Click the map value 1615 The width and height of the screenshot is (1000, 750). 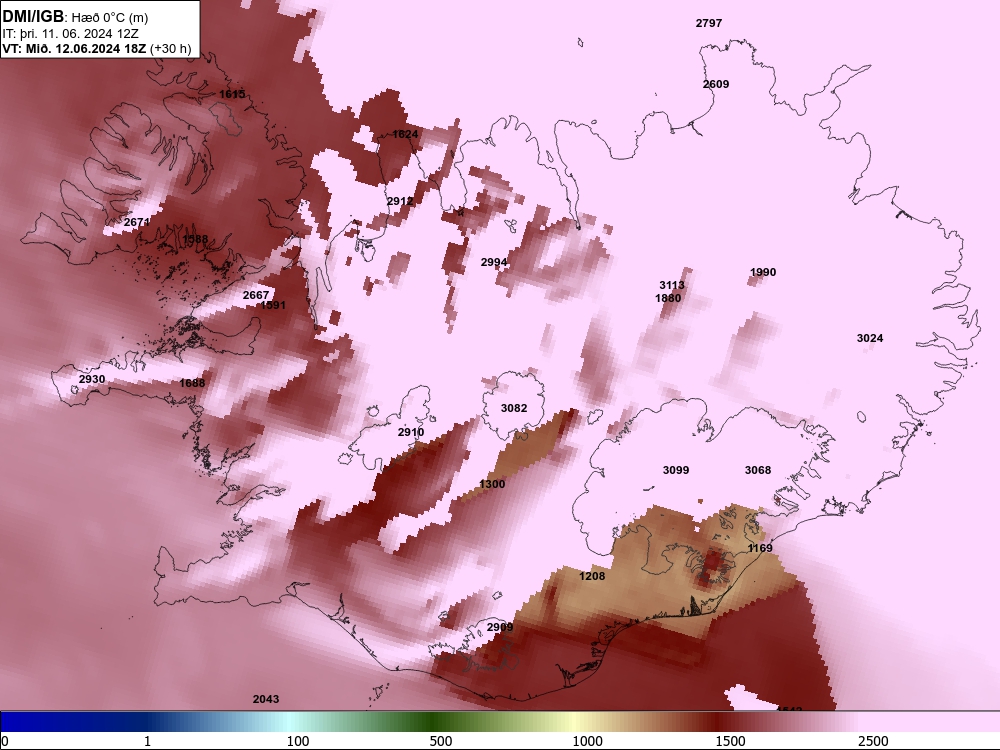click(x=232, y=94)
